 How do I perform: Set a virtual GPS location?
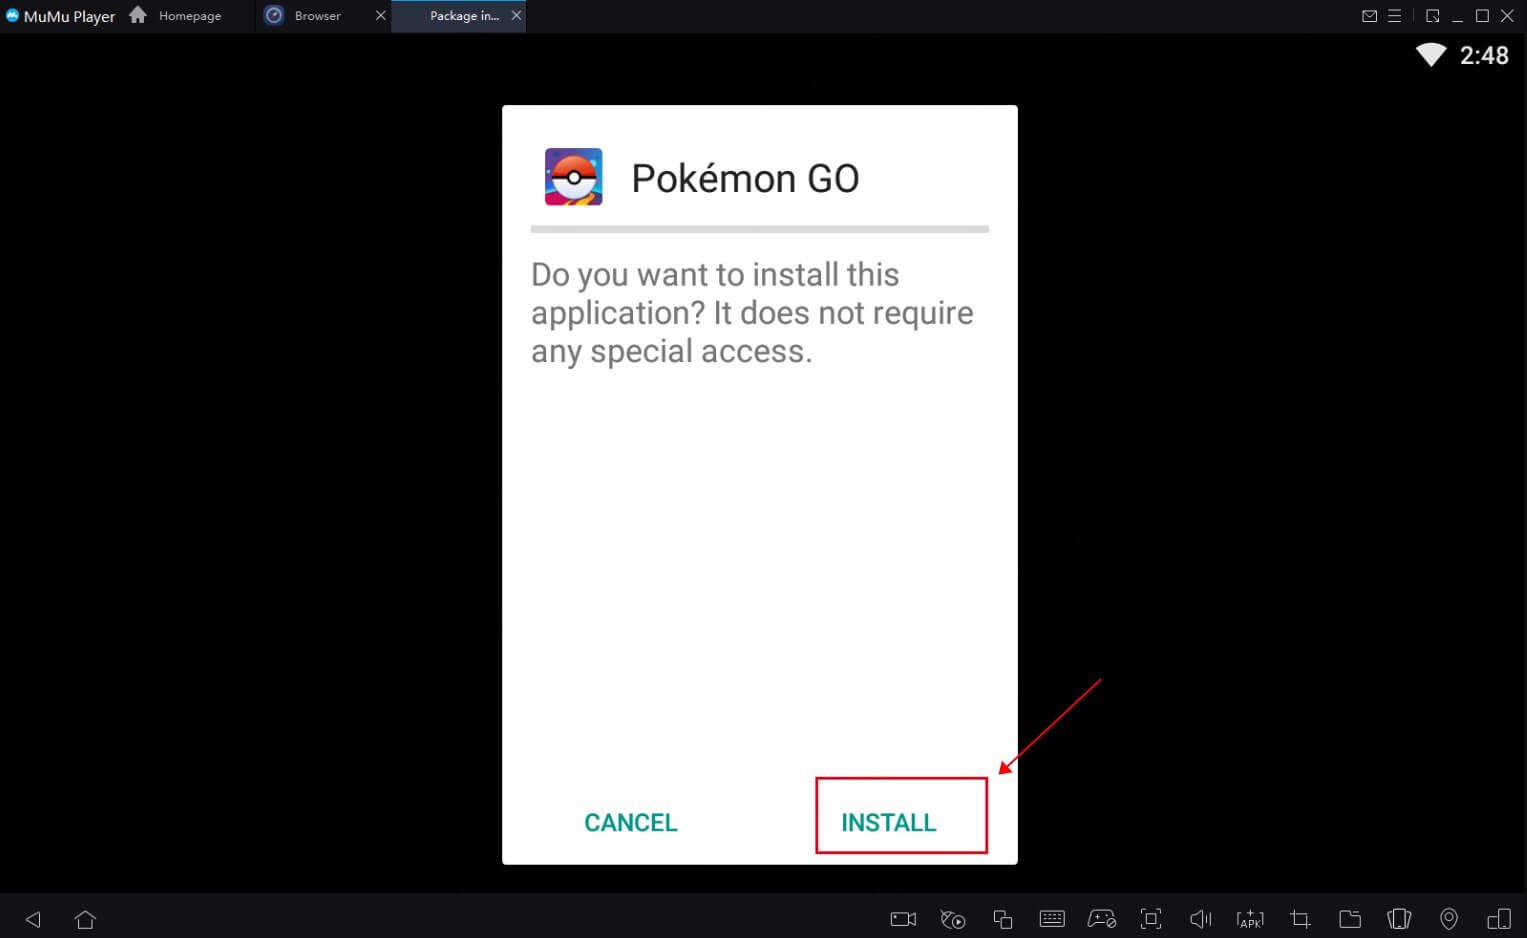(x=1448, y=918)
